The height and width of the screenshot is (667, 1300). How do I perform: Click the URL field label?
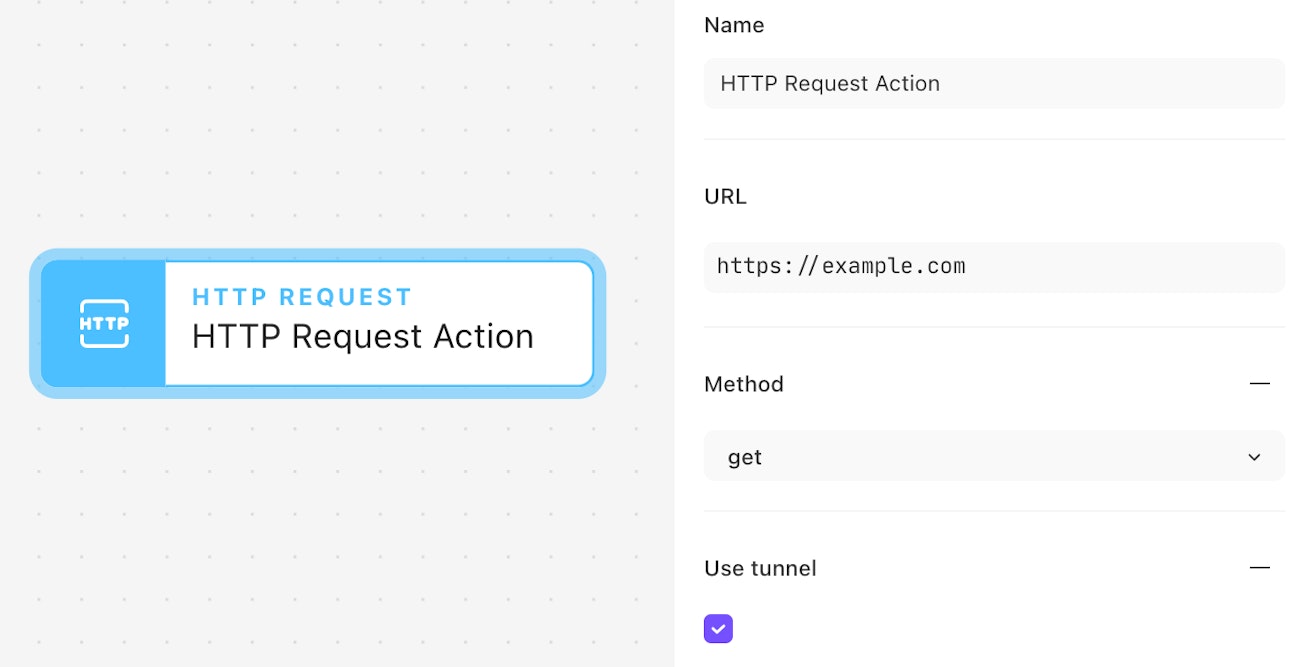pyautogui.click(x=725, y=197)
